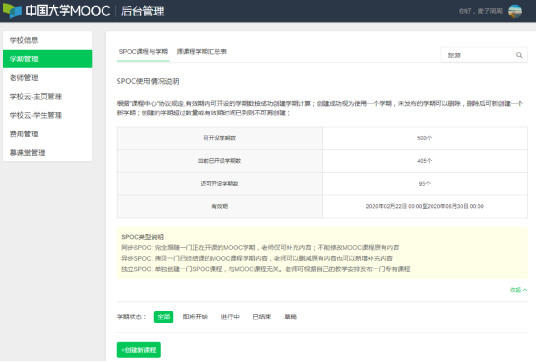Click the 异步SPOC description line
The image size is (536, 362).
(x=257, y=258)
